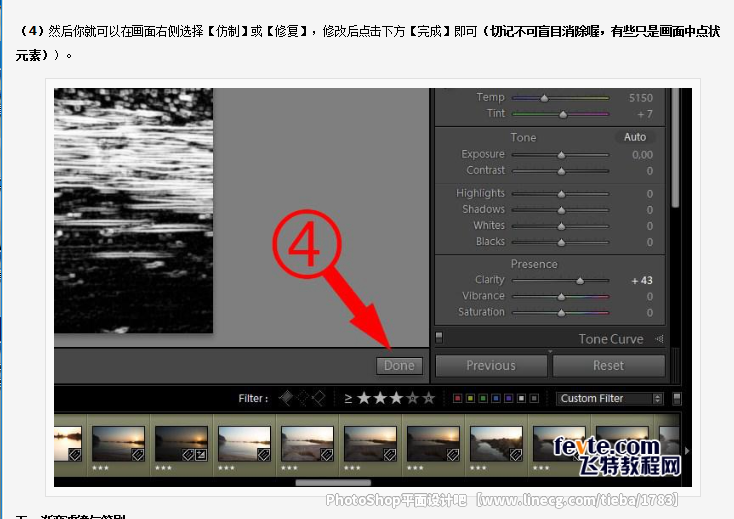
Task: Adjust the Exposure slider handle
Action: point(561,155)
